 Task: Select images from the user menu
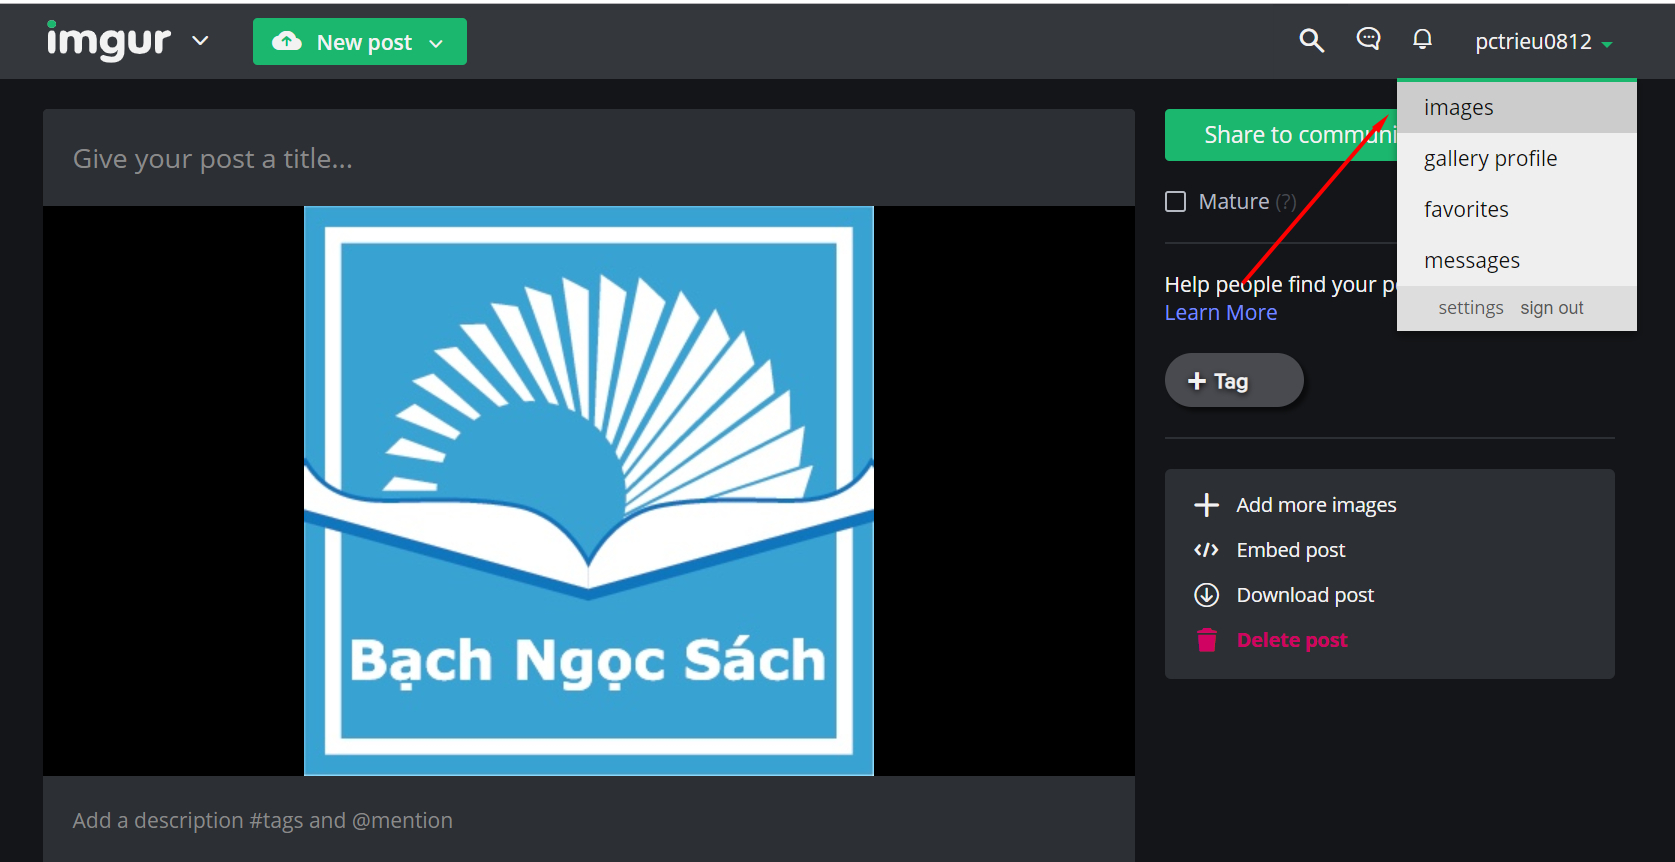pyautogui.click(x=1458, y=108)
